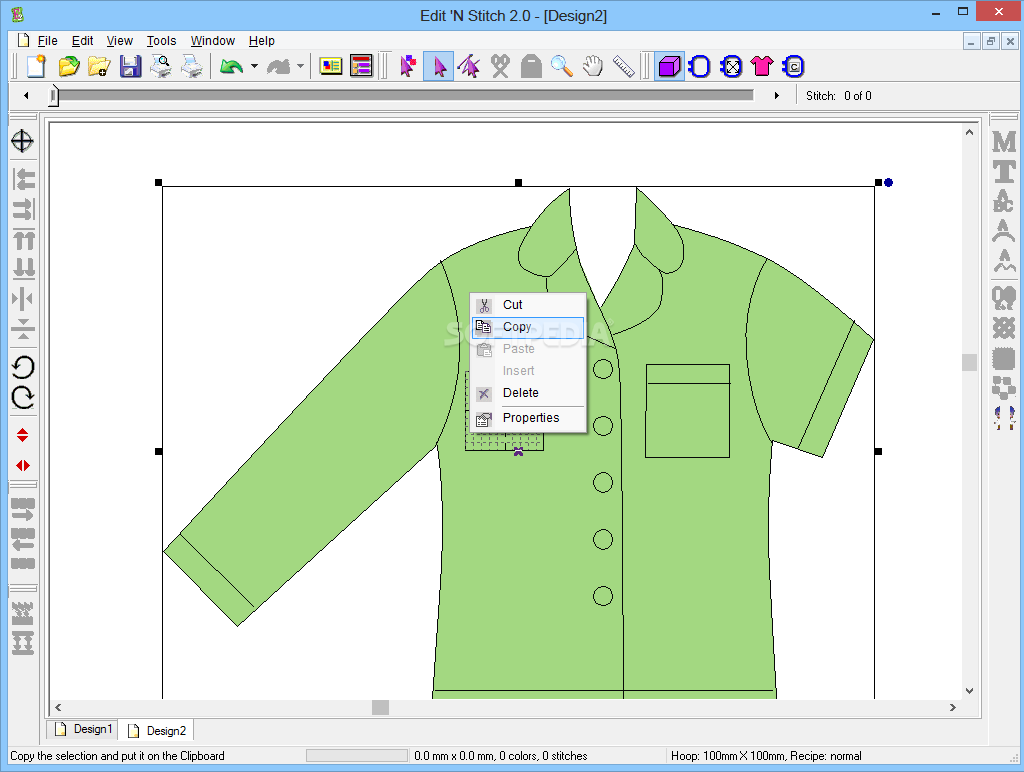The image size is (1024, 772).
Task: Select the Pan hand tool
Action: tap(592, 66)
